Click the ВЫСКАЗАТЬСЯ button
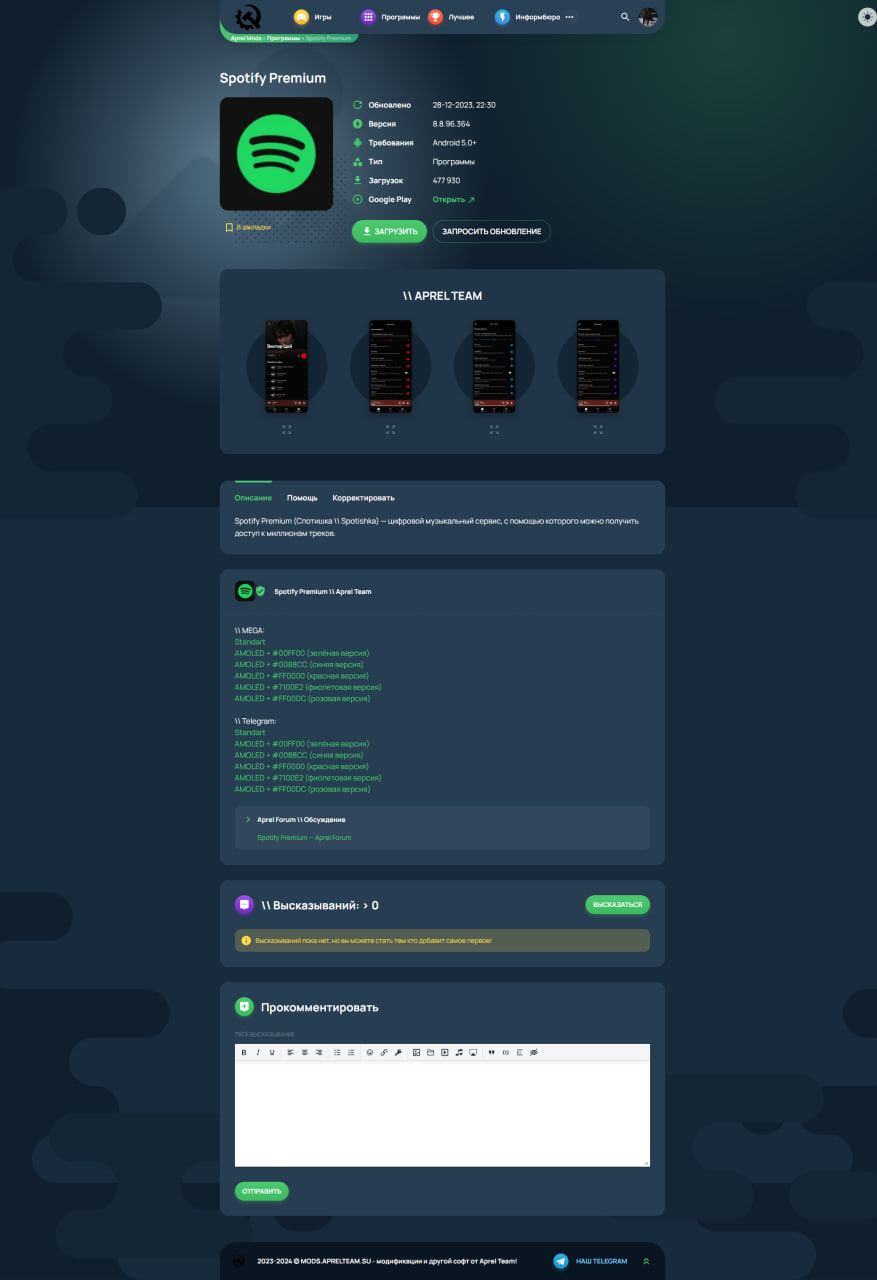Image resolution: width=877 pixels, height=1280 pixels. pos(617,904)
